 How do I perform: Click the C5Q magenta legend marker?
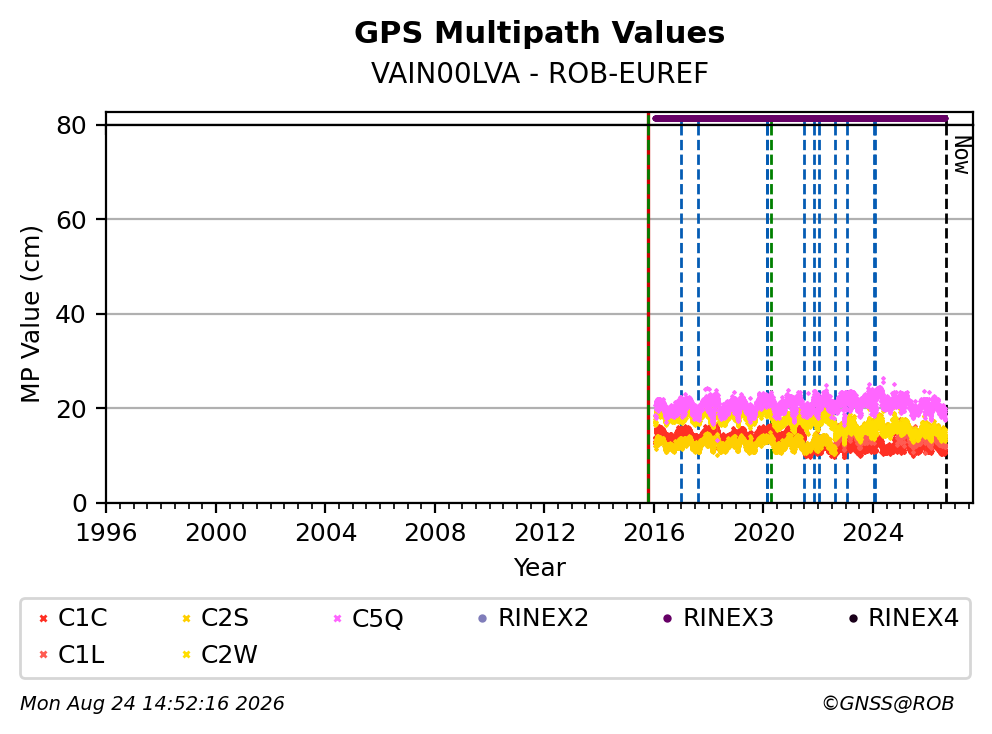tap(337, 618)
